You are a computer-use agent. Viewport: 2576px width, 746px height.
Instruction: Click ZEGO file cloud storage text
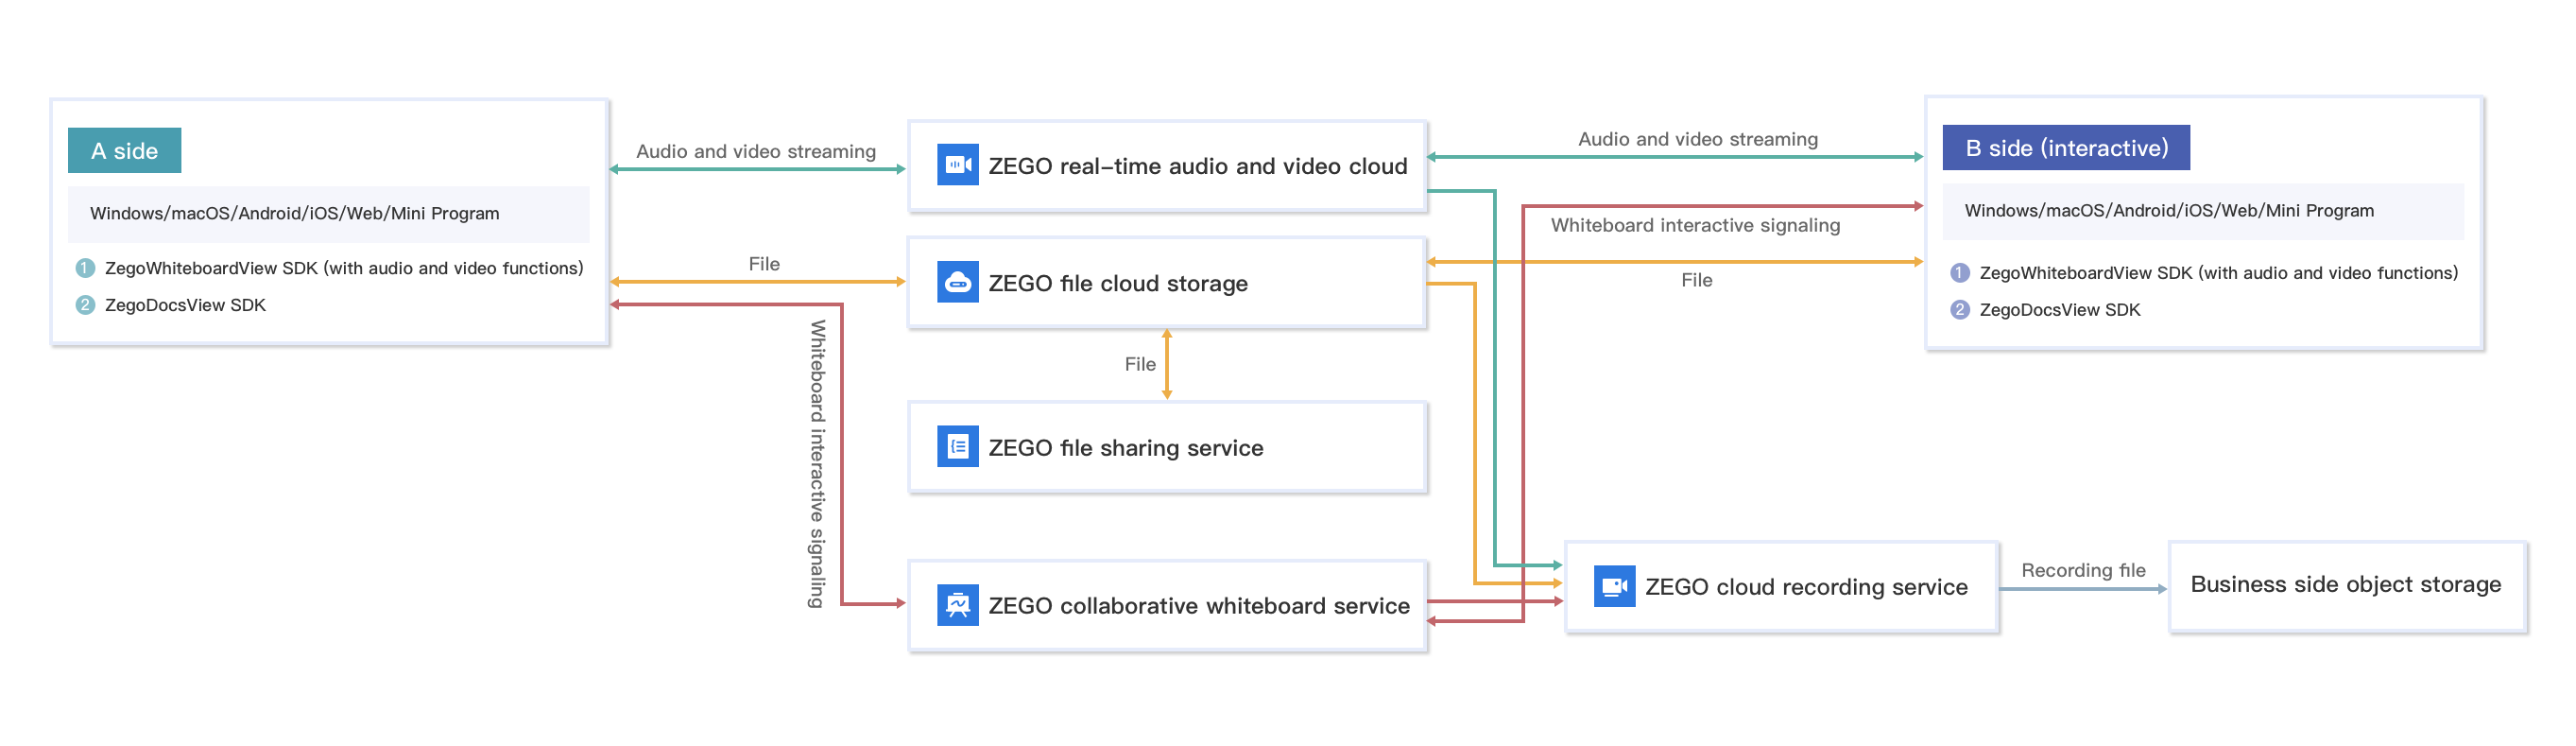point(1117,284)
